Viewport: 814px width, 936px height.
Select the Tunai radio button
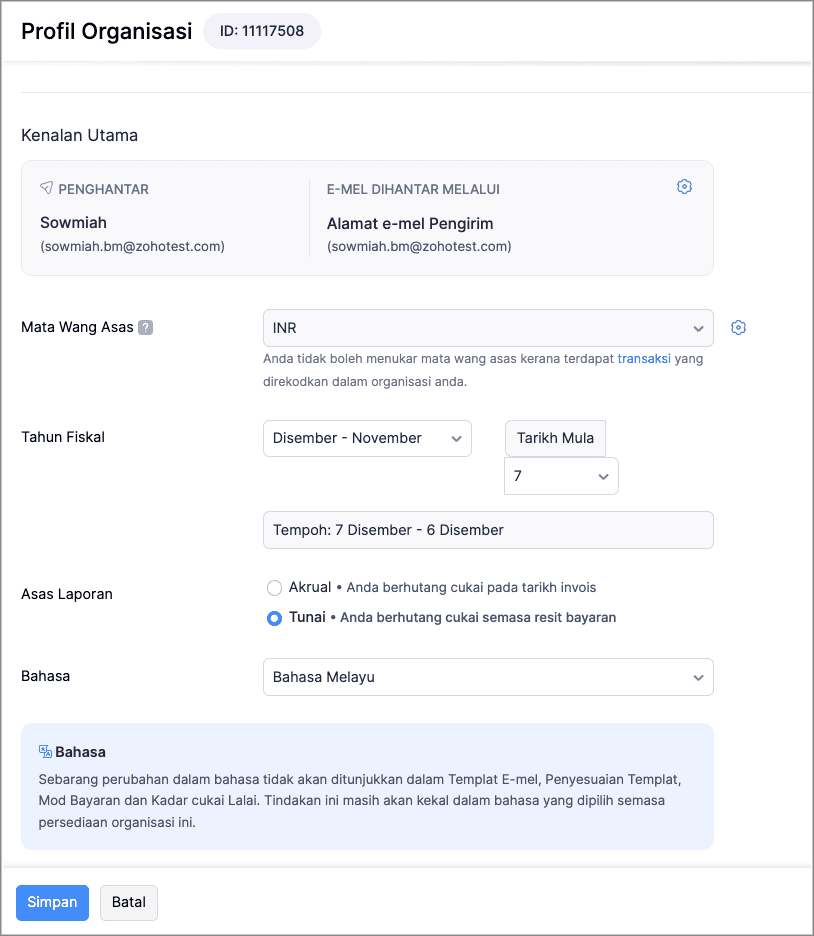275,618
